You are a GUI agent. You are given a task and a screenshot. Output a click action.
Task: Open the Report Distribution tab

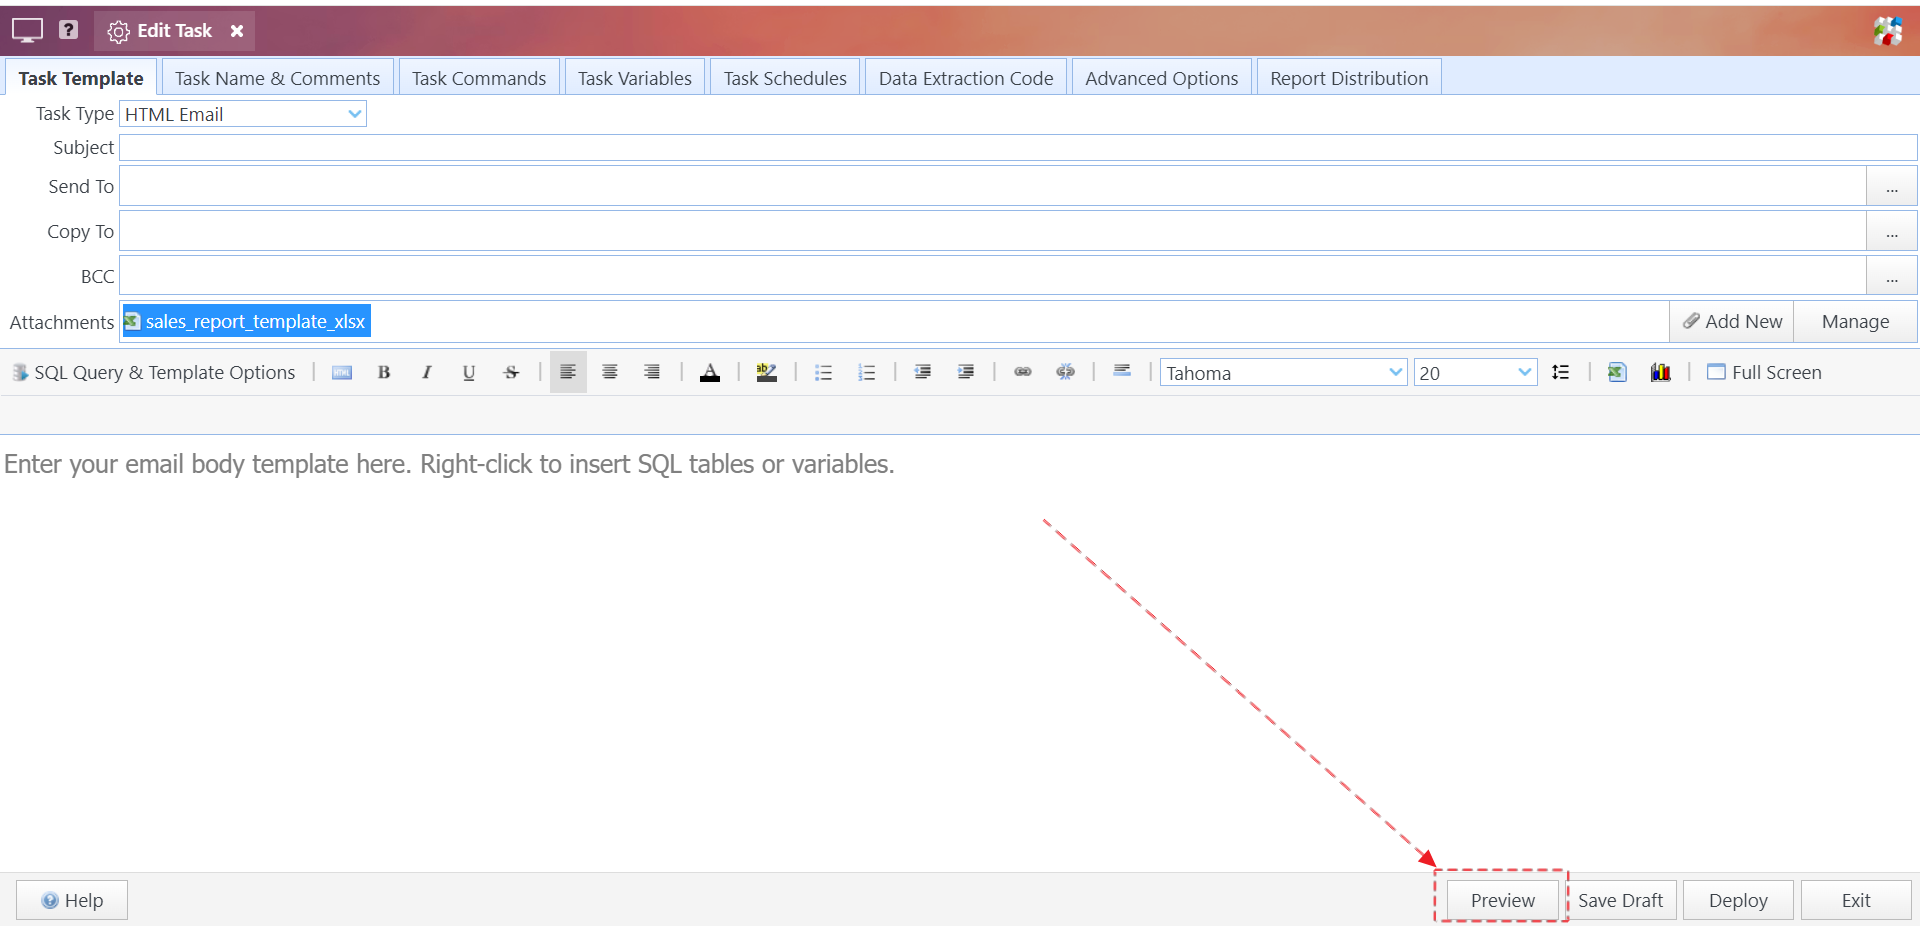pos(1349,78)
